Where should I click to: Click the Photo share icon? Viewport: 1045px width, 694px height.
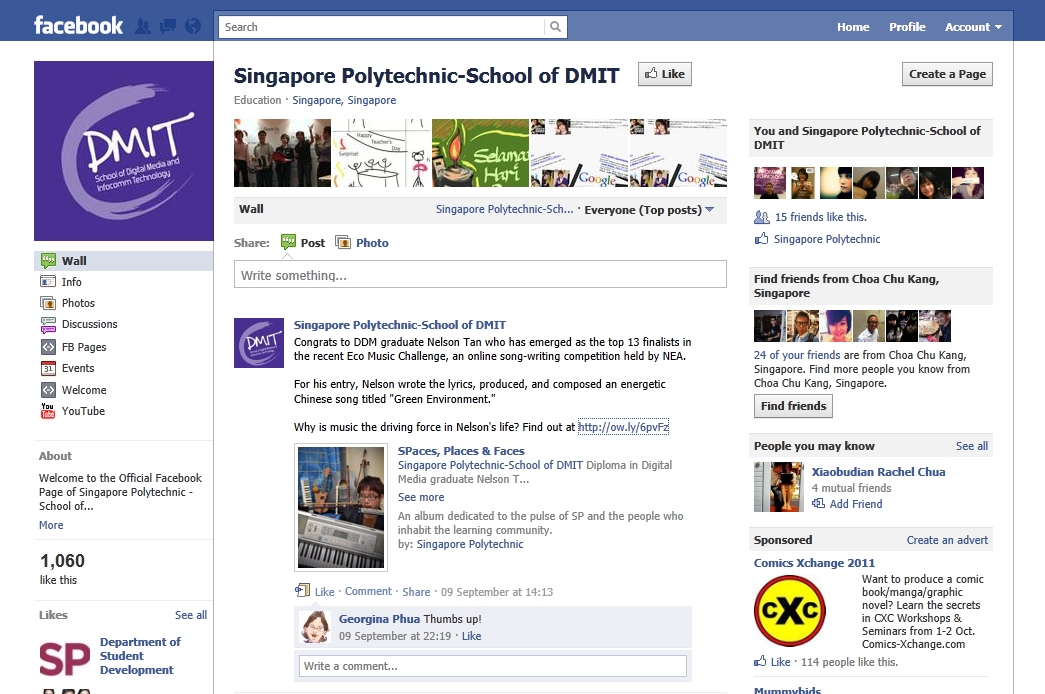pyautogui.click(x=343, y=243)
